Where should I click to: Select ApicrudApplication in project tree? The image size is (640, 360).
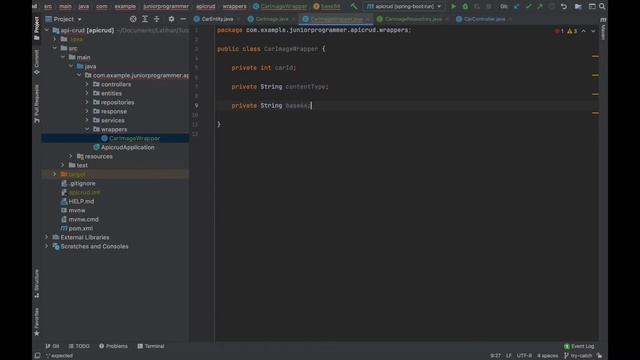click(x=127, y=147)
